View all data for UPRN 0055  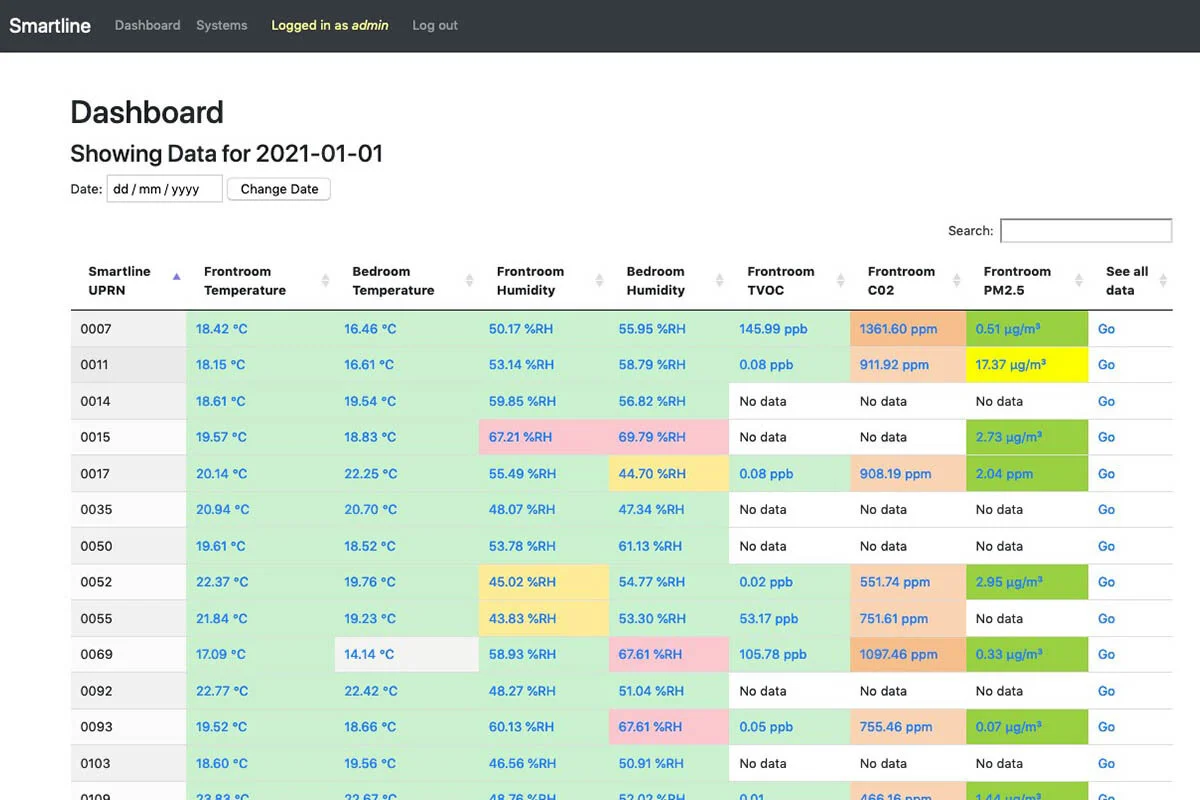tap(1106, 618)
